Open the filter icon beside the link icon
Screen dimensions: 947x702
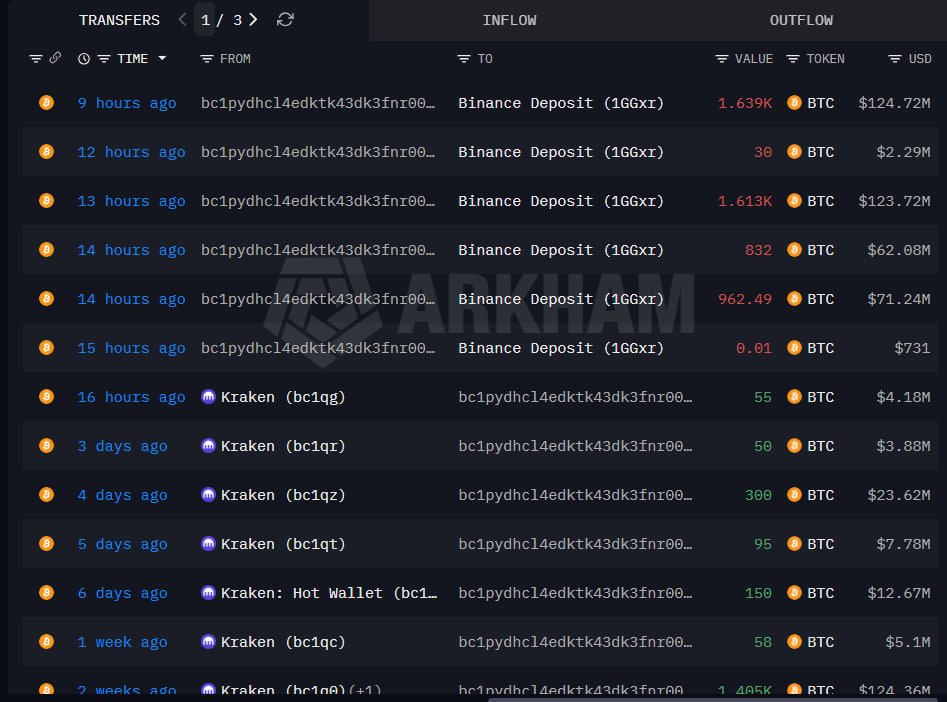(x=36, y=59)
